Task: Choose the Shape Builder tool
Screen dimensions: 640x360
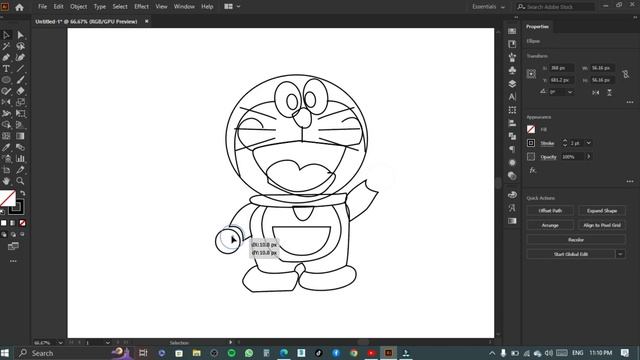Action: coord(6,125)
